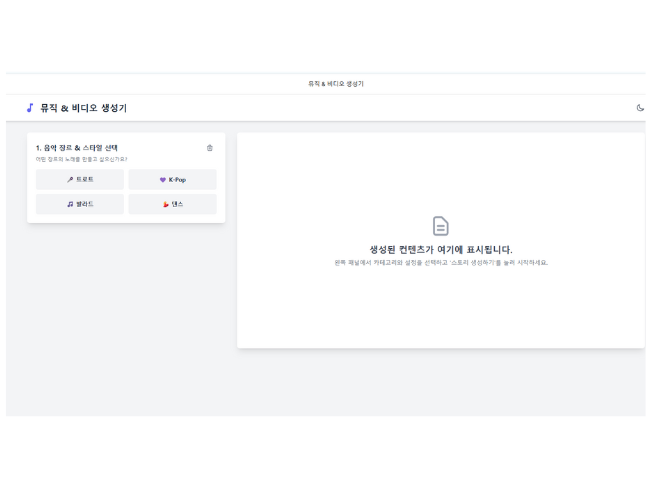Click the document icon in empty panel
Viewport: 652px width, 488px height.
pyautogui.click(x=440, y=226)
